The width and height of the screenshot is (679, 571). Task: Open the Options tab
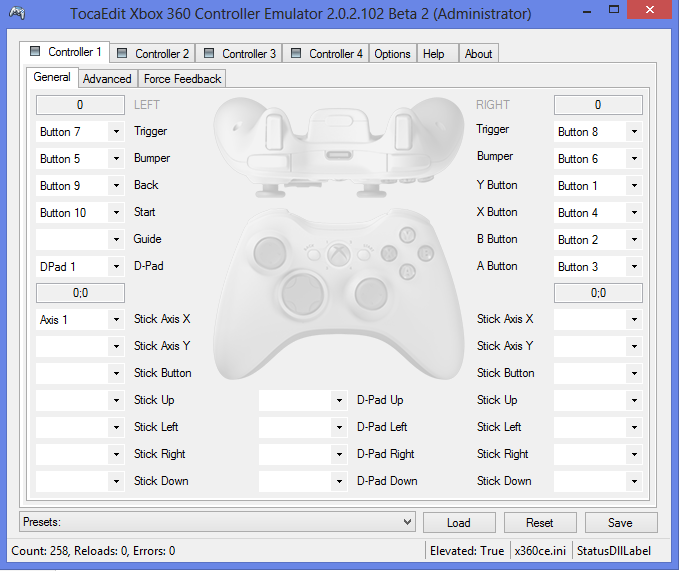392,53
